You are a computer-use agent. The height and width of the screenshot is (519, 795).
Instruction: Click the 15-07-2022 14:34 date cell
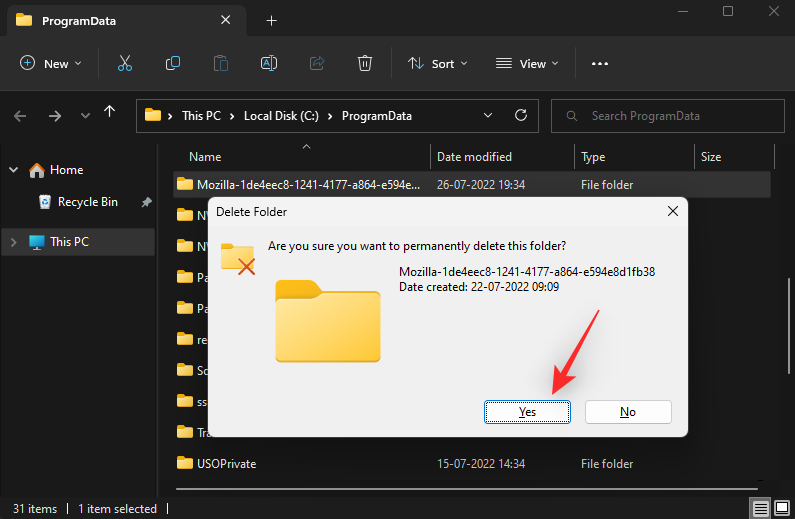click(x=481, y=464)
